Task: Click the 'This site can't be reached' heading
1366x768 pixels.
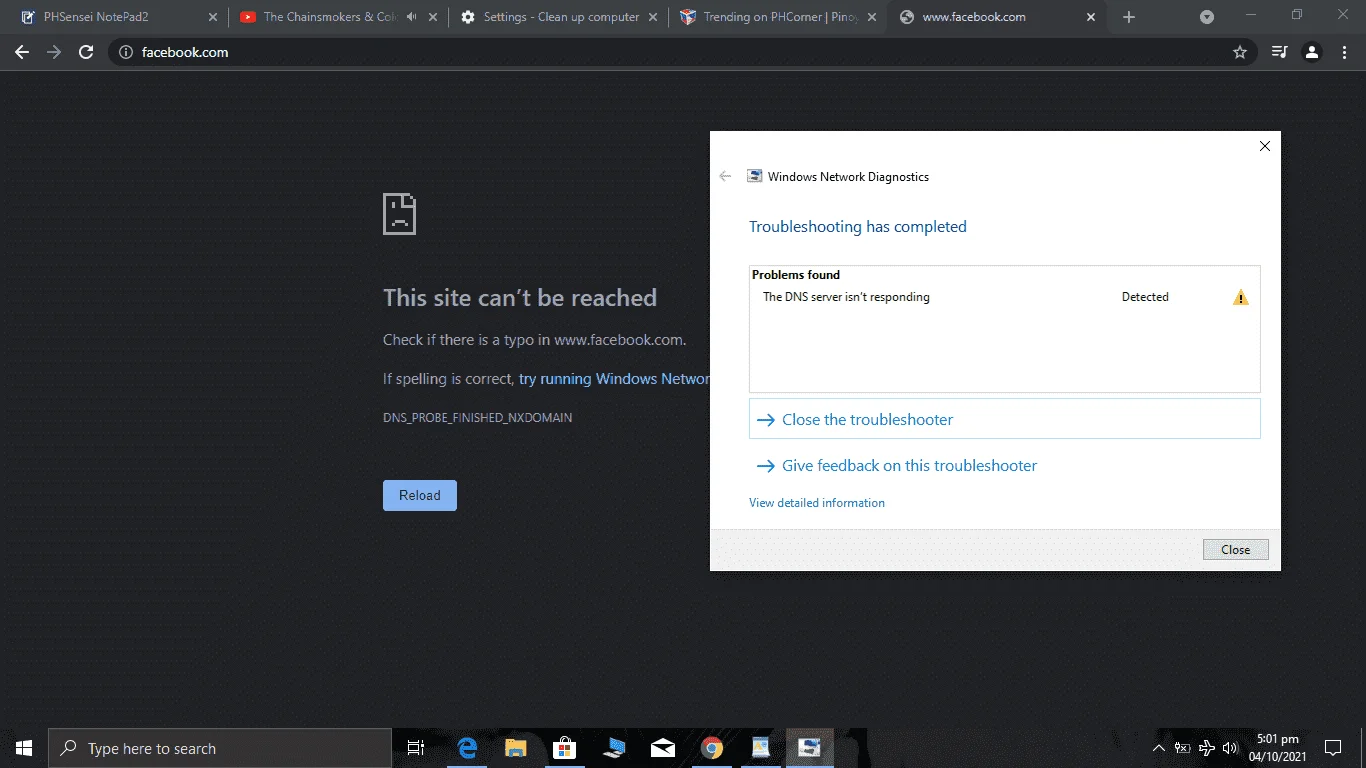Action: (x=520, y=298)
